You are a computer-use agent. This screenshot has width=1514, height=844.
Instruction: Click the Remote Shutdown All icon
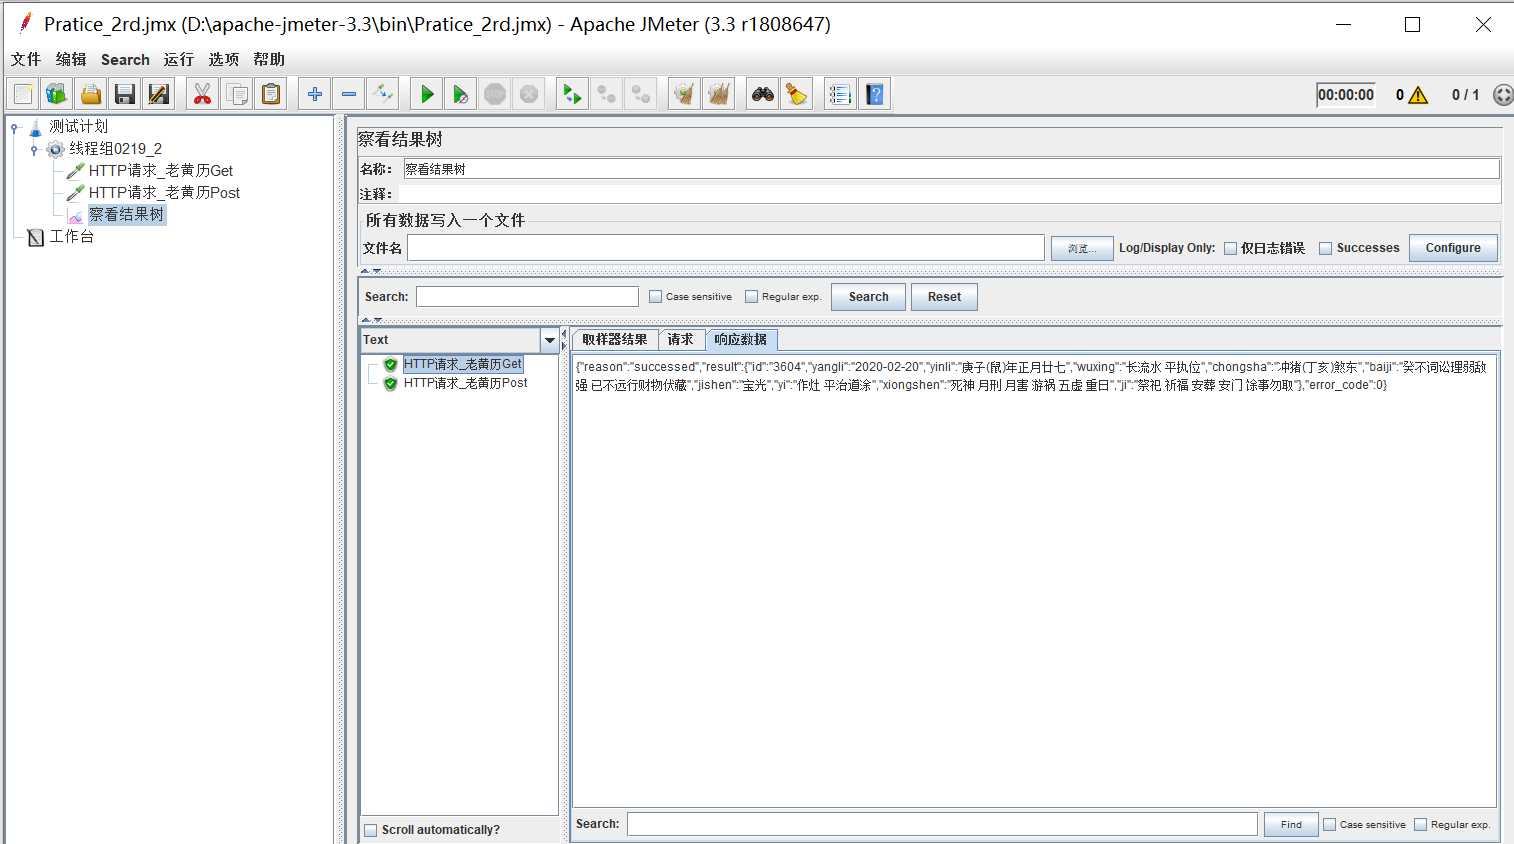640,94
